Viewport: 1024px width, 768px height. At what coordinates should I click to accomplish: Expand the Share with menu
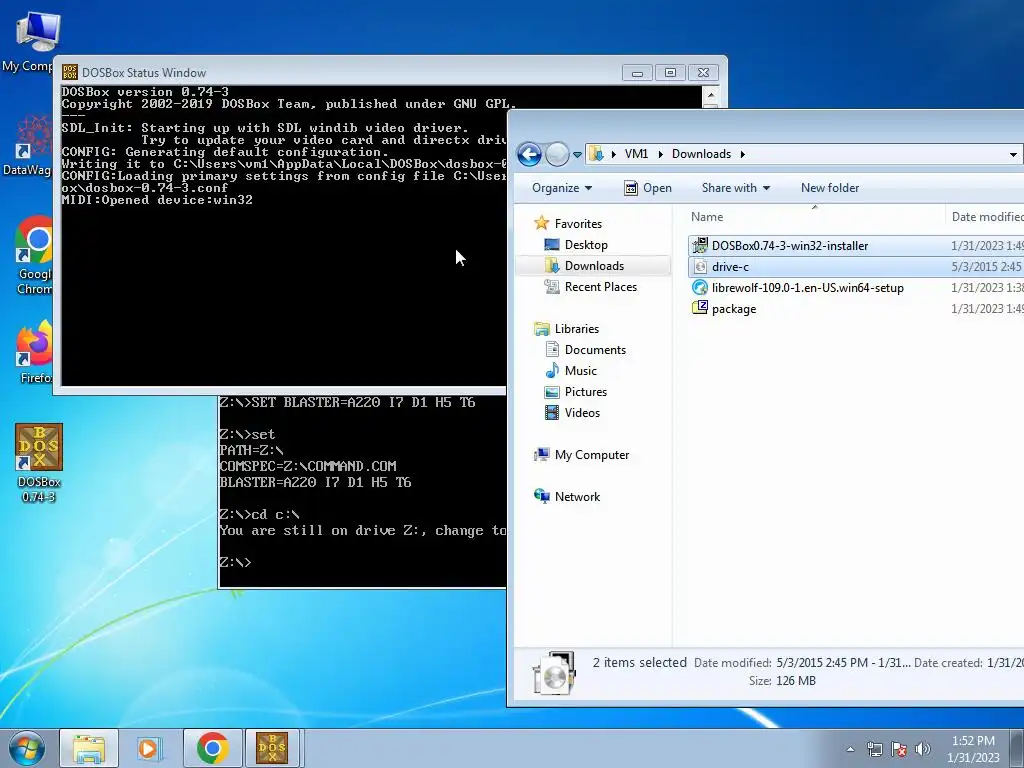735,188
